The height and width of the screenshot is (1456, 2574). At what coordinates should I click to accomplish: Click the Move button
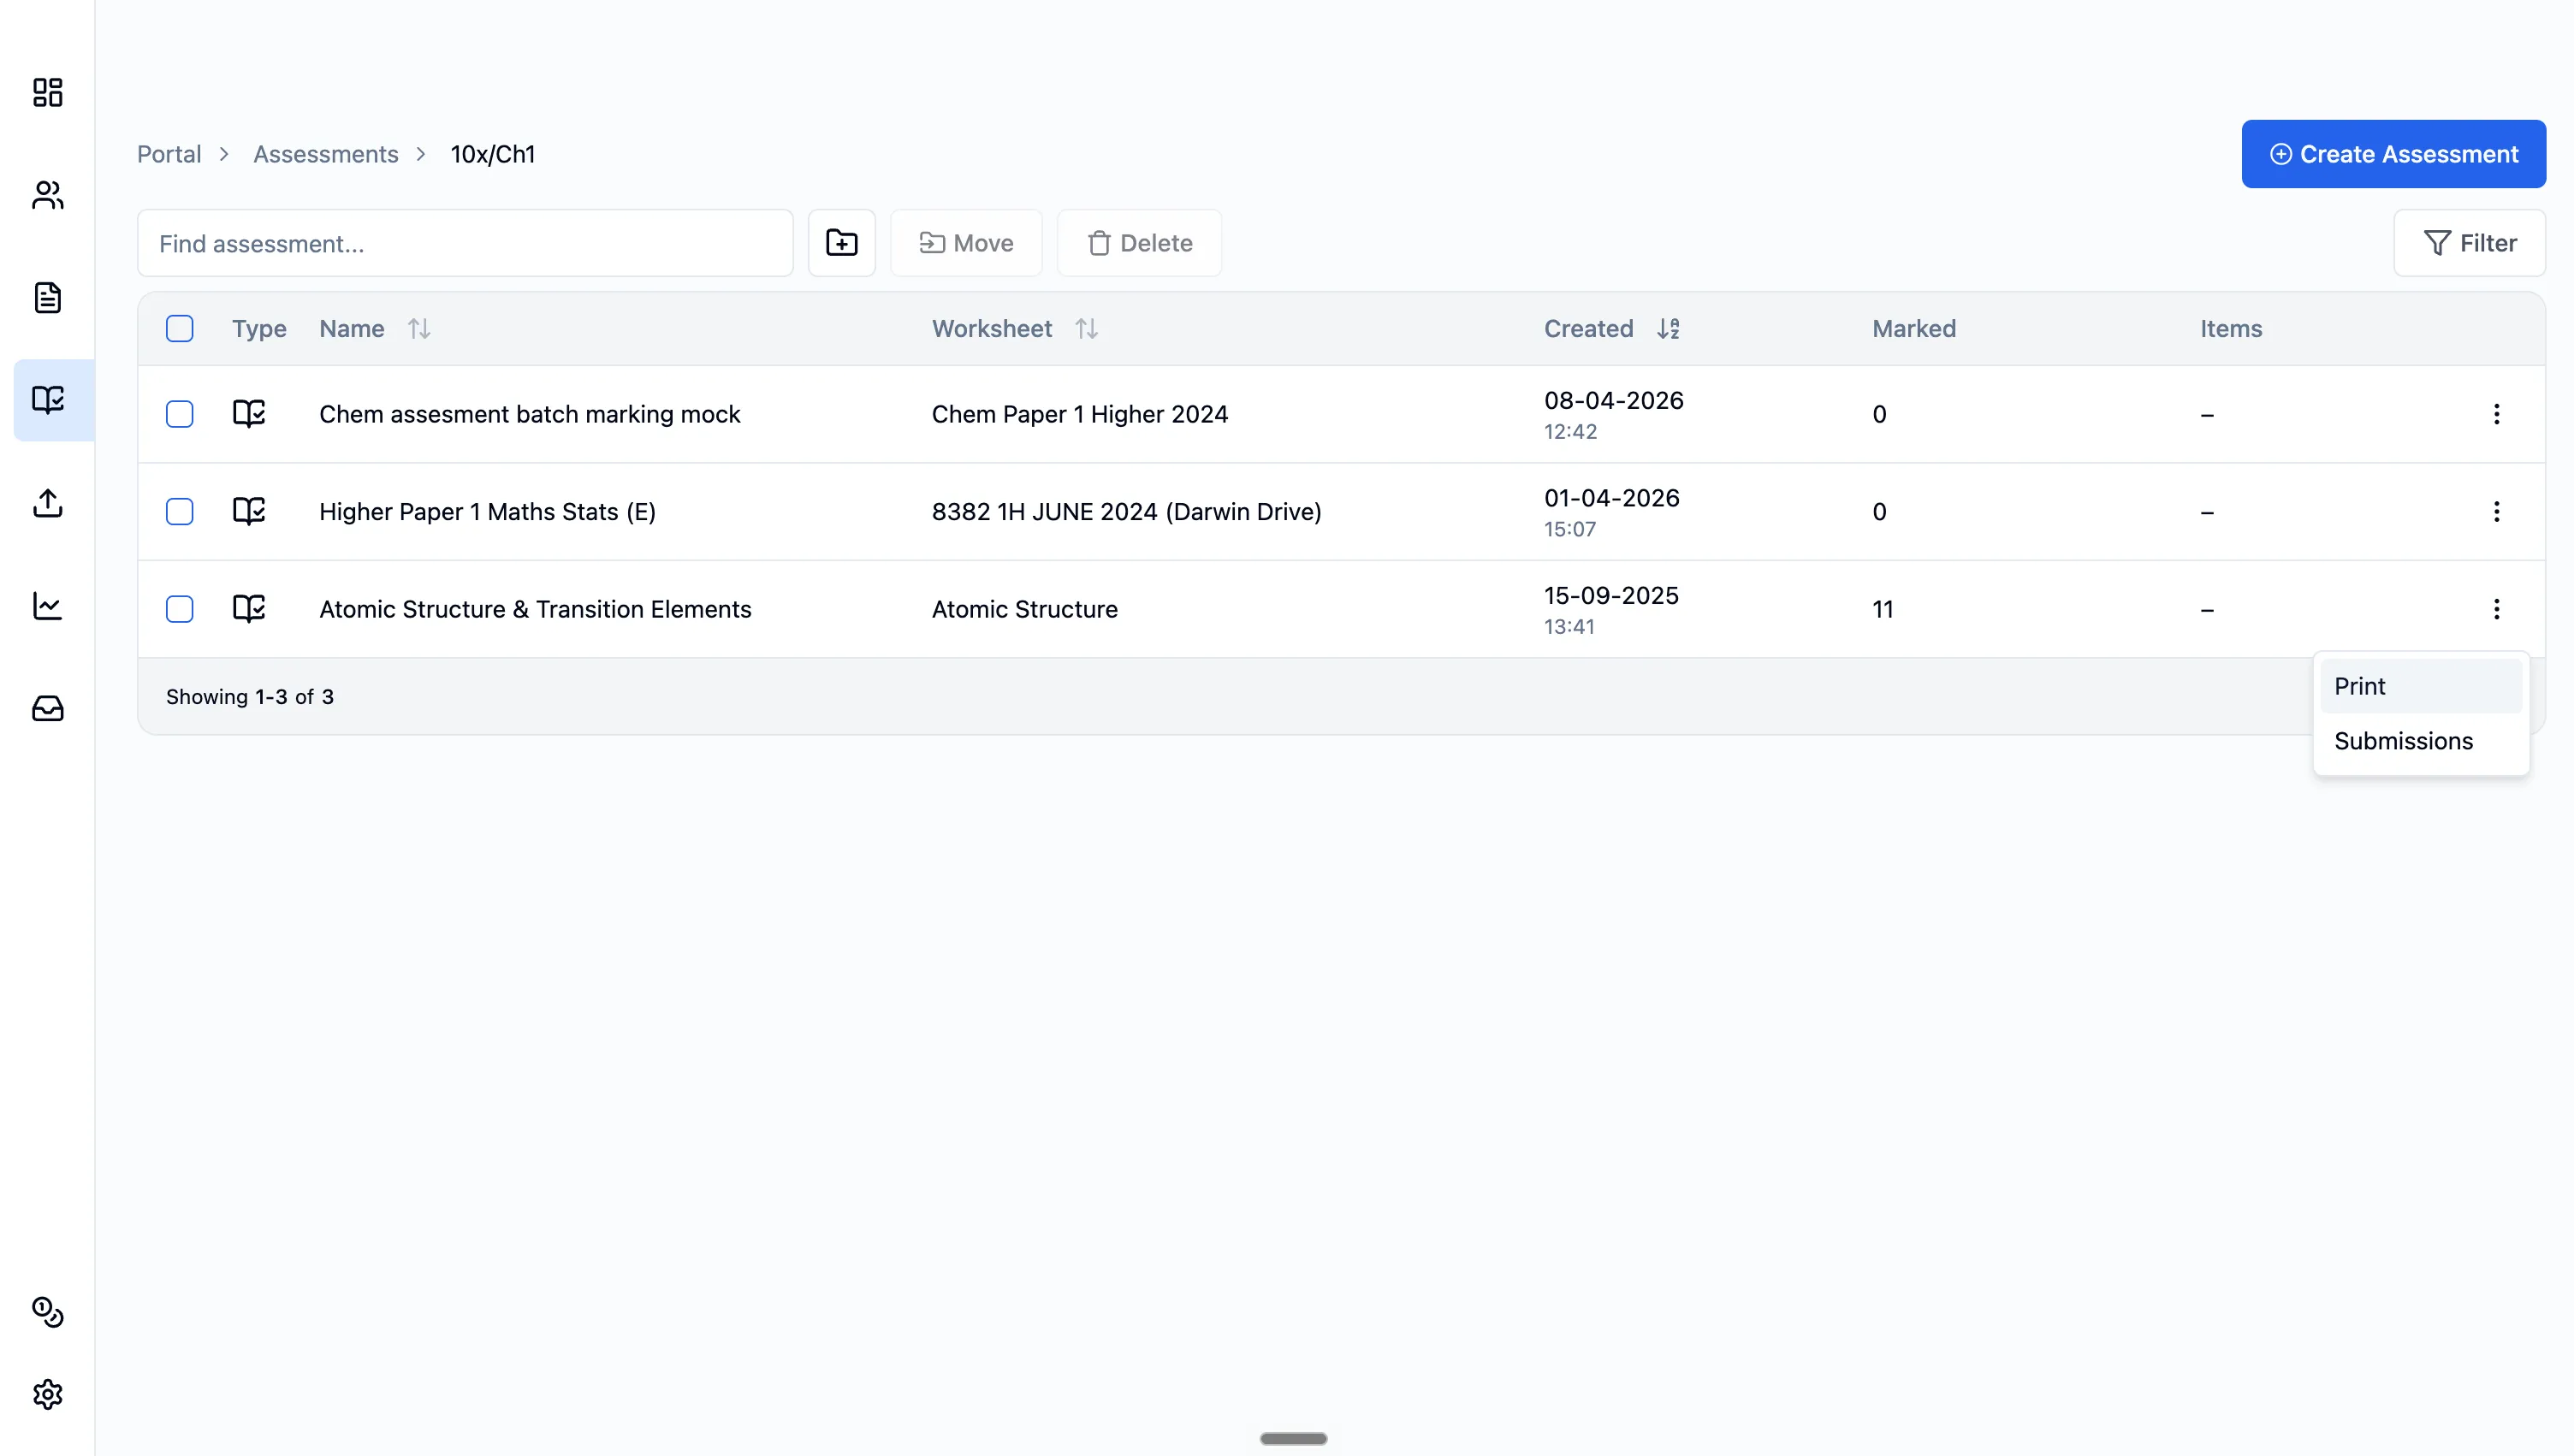tap(966, 243)
